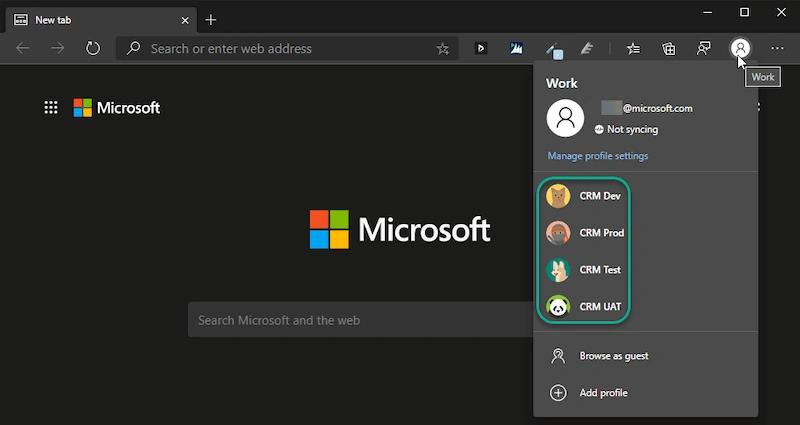Add this page to favorites star
The image size is (800, 425).
pos(442,49)
